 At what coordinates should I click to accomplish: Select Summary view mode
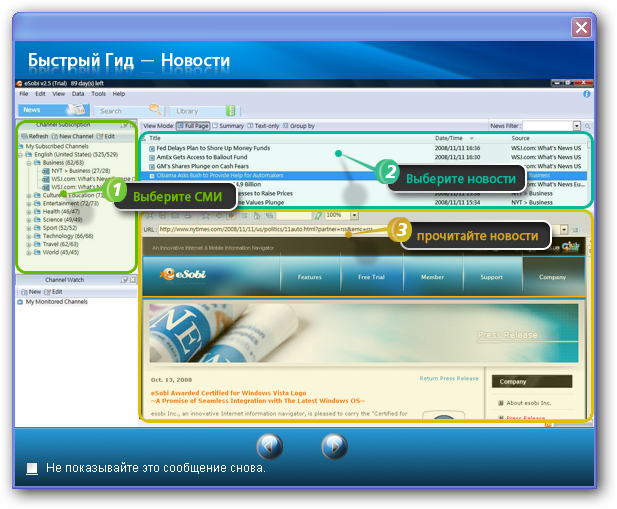click(228, 126)
